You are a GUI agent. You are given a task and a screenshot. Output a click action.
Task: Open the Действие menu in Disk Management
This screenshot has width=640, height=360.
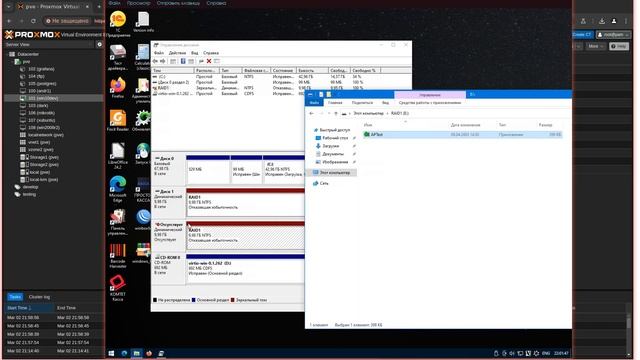pyautogui.click(x=177, y=53)
